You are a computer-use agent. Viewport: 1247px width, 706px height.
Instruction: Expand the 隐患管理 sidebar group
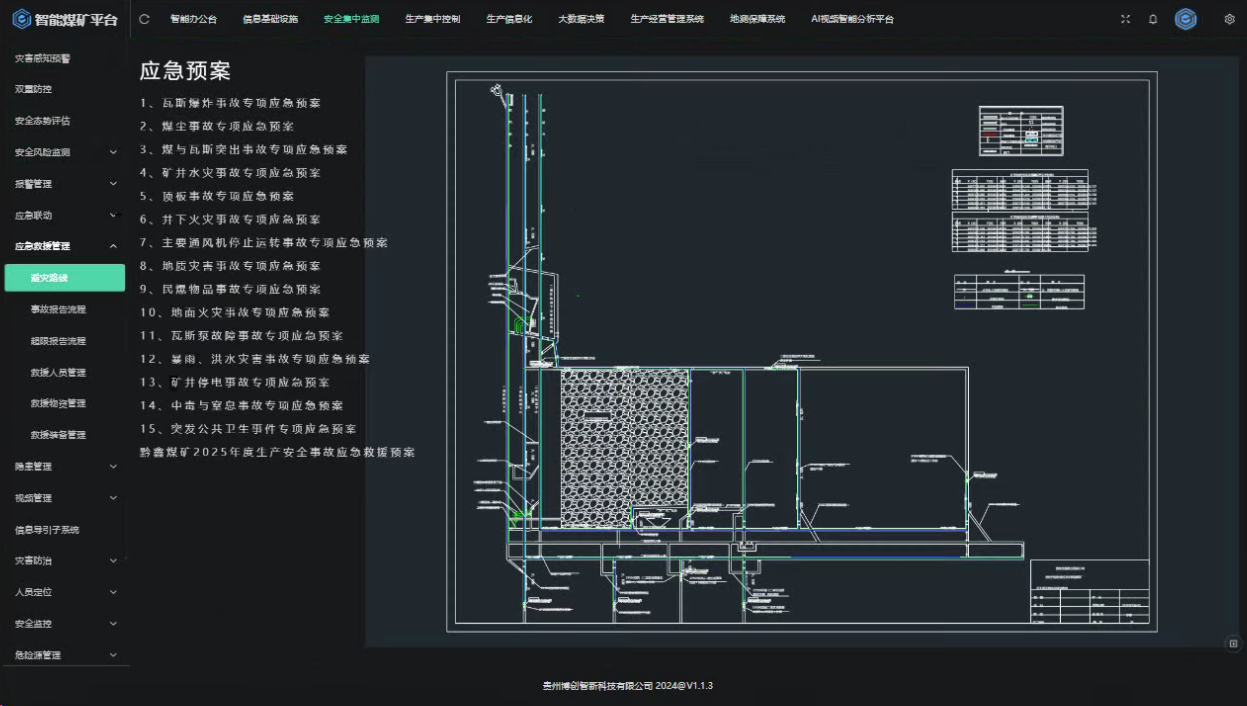coord(113,467)
